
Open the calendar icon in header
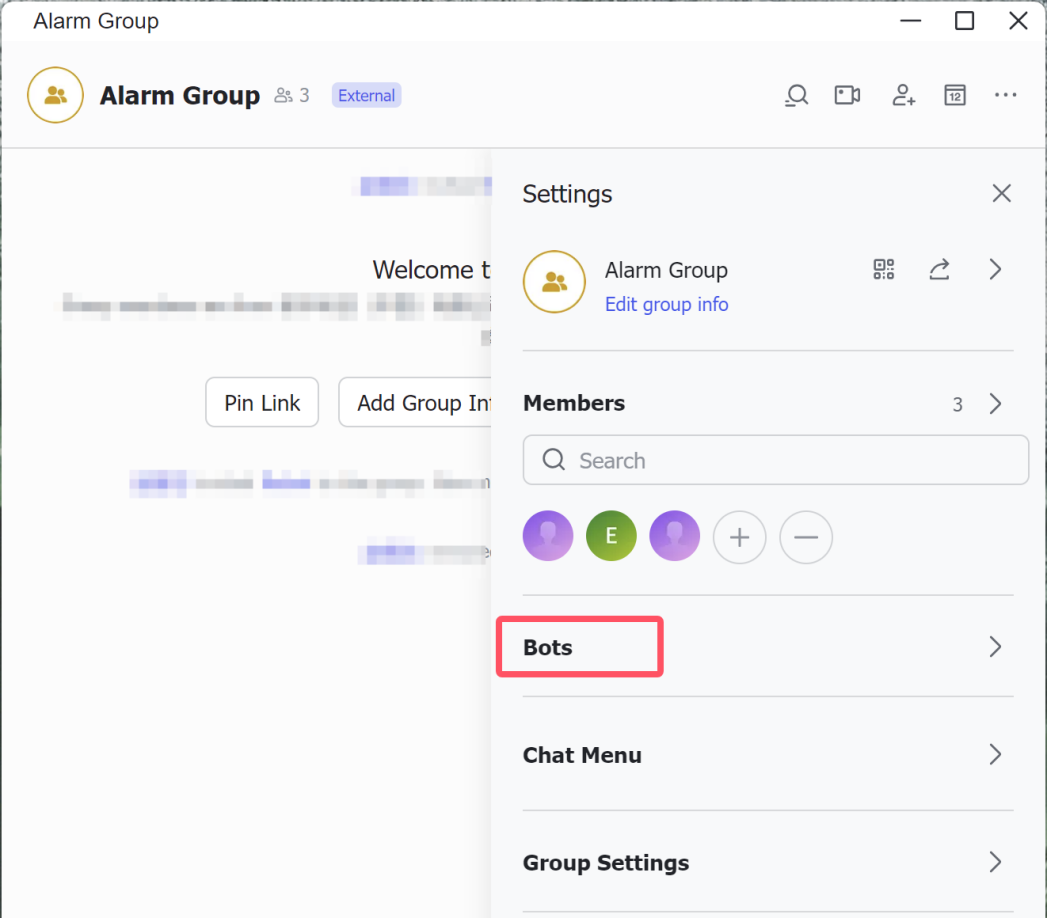[x=955, y=96]
